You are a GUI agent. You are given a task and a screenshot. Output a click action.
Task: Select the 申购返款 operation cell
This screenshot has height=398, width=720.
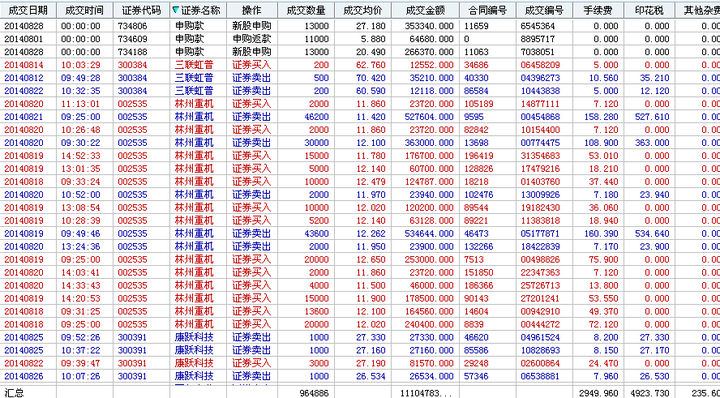click(x=252, y=39)
